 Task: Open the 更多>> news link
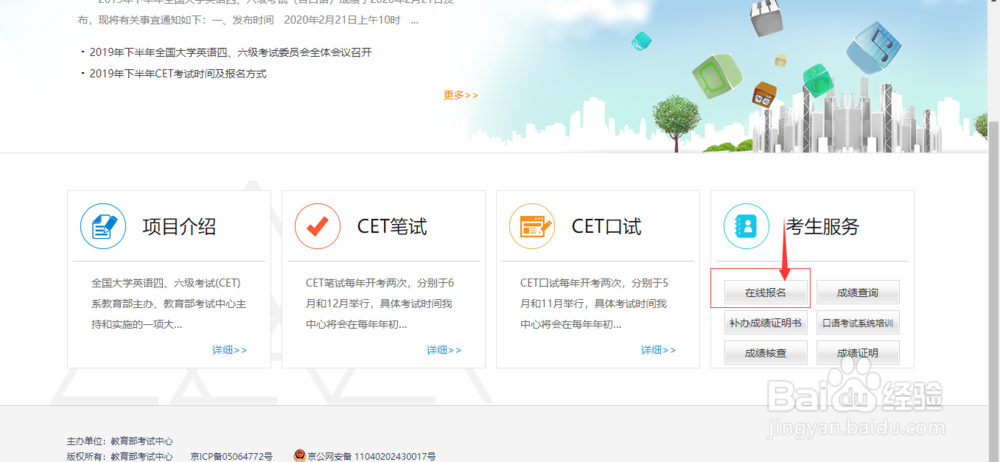pyautogui.click(x=460, y=95)
